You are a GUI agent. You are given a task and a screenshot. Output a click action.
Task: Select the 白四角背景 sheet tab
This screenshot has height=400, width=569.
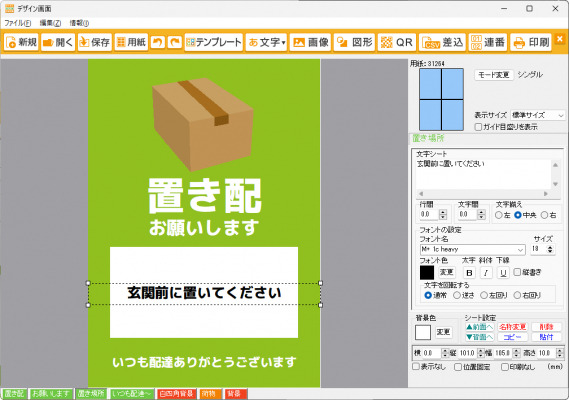[x=177, y=394]
